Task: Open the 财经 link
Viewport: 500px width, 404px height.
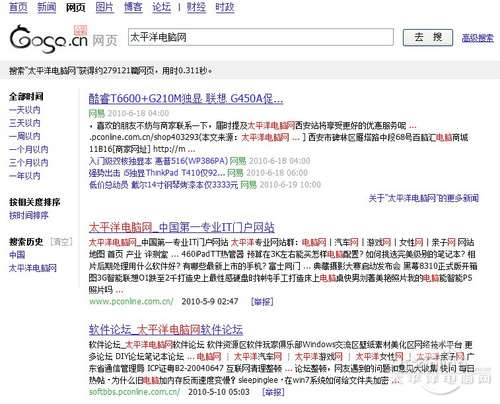Action: tap(196, 7)
